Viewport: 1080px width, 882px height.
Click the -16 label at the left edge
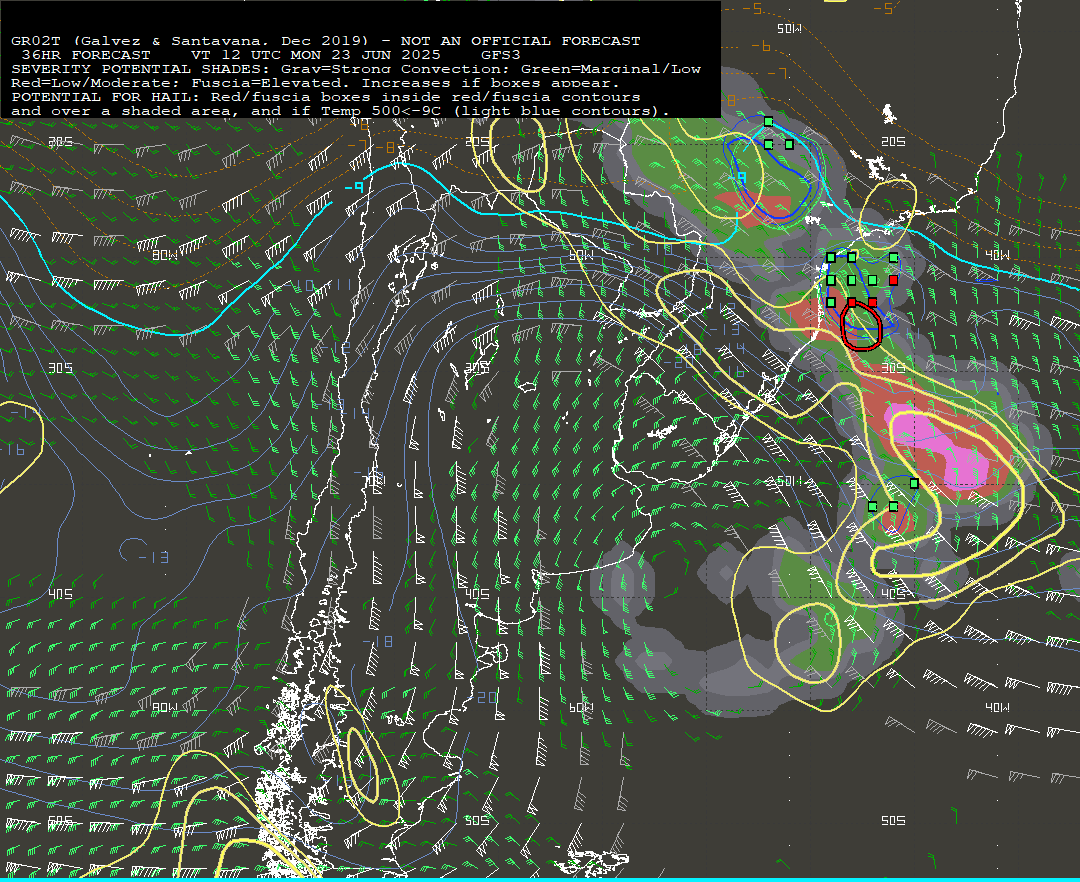pyautogui.click(x=14, y=450)
